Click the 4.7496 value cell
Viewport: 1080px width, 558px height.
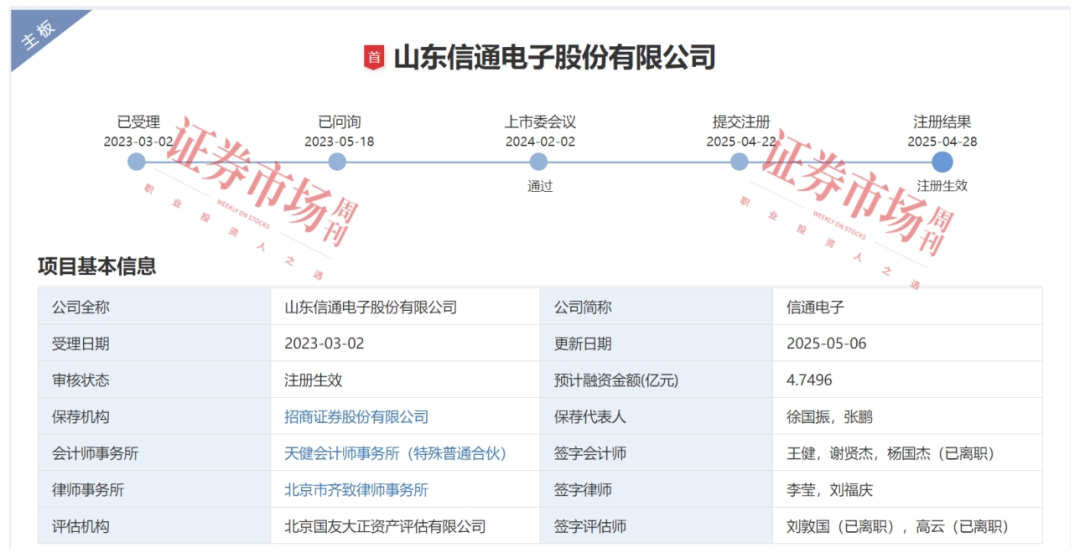click(908, 380)
